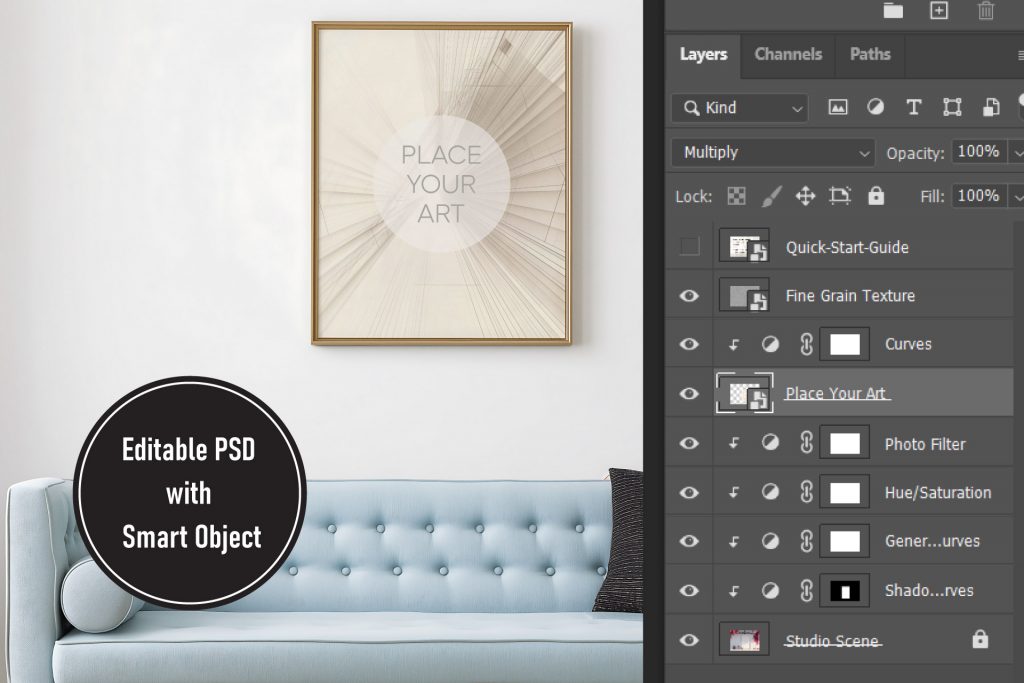Screen dimensions: 1024x683
Task: Click the delete layer trash icon
Action: click(x=985, y=10)
